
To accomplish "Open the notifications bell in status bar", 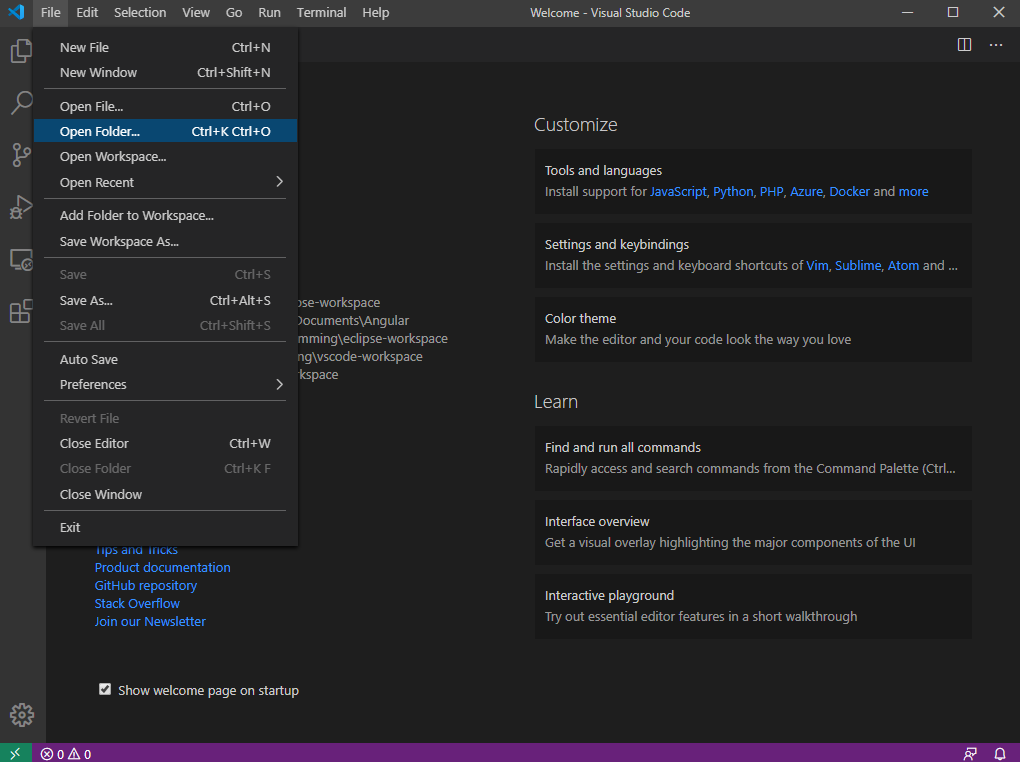I will pyautogui.click(x=999, y=753).
